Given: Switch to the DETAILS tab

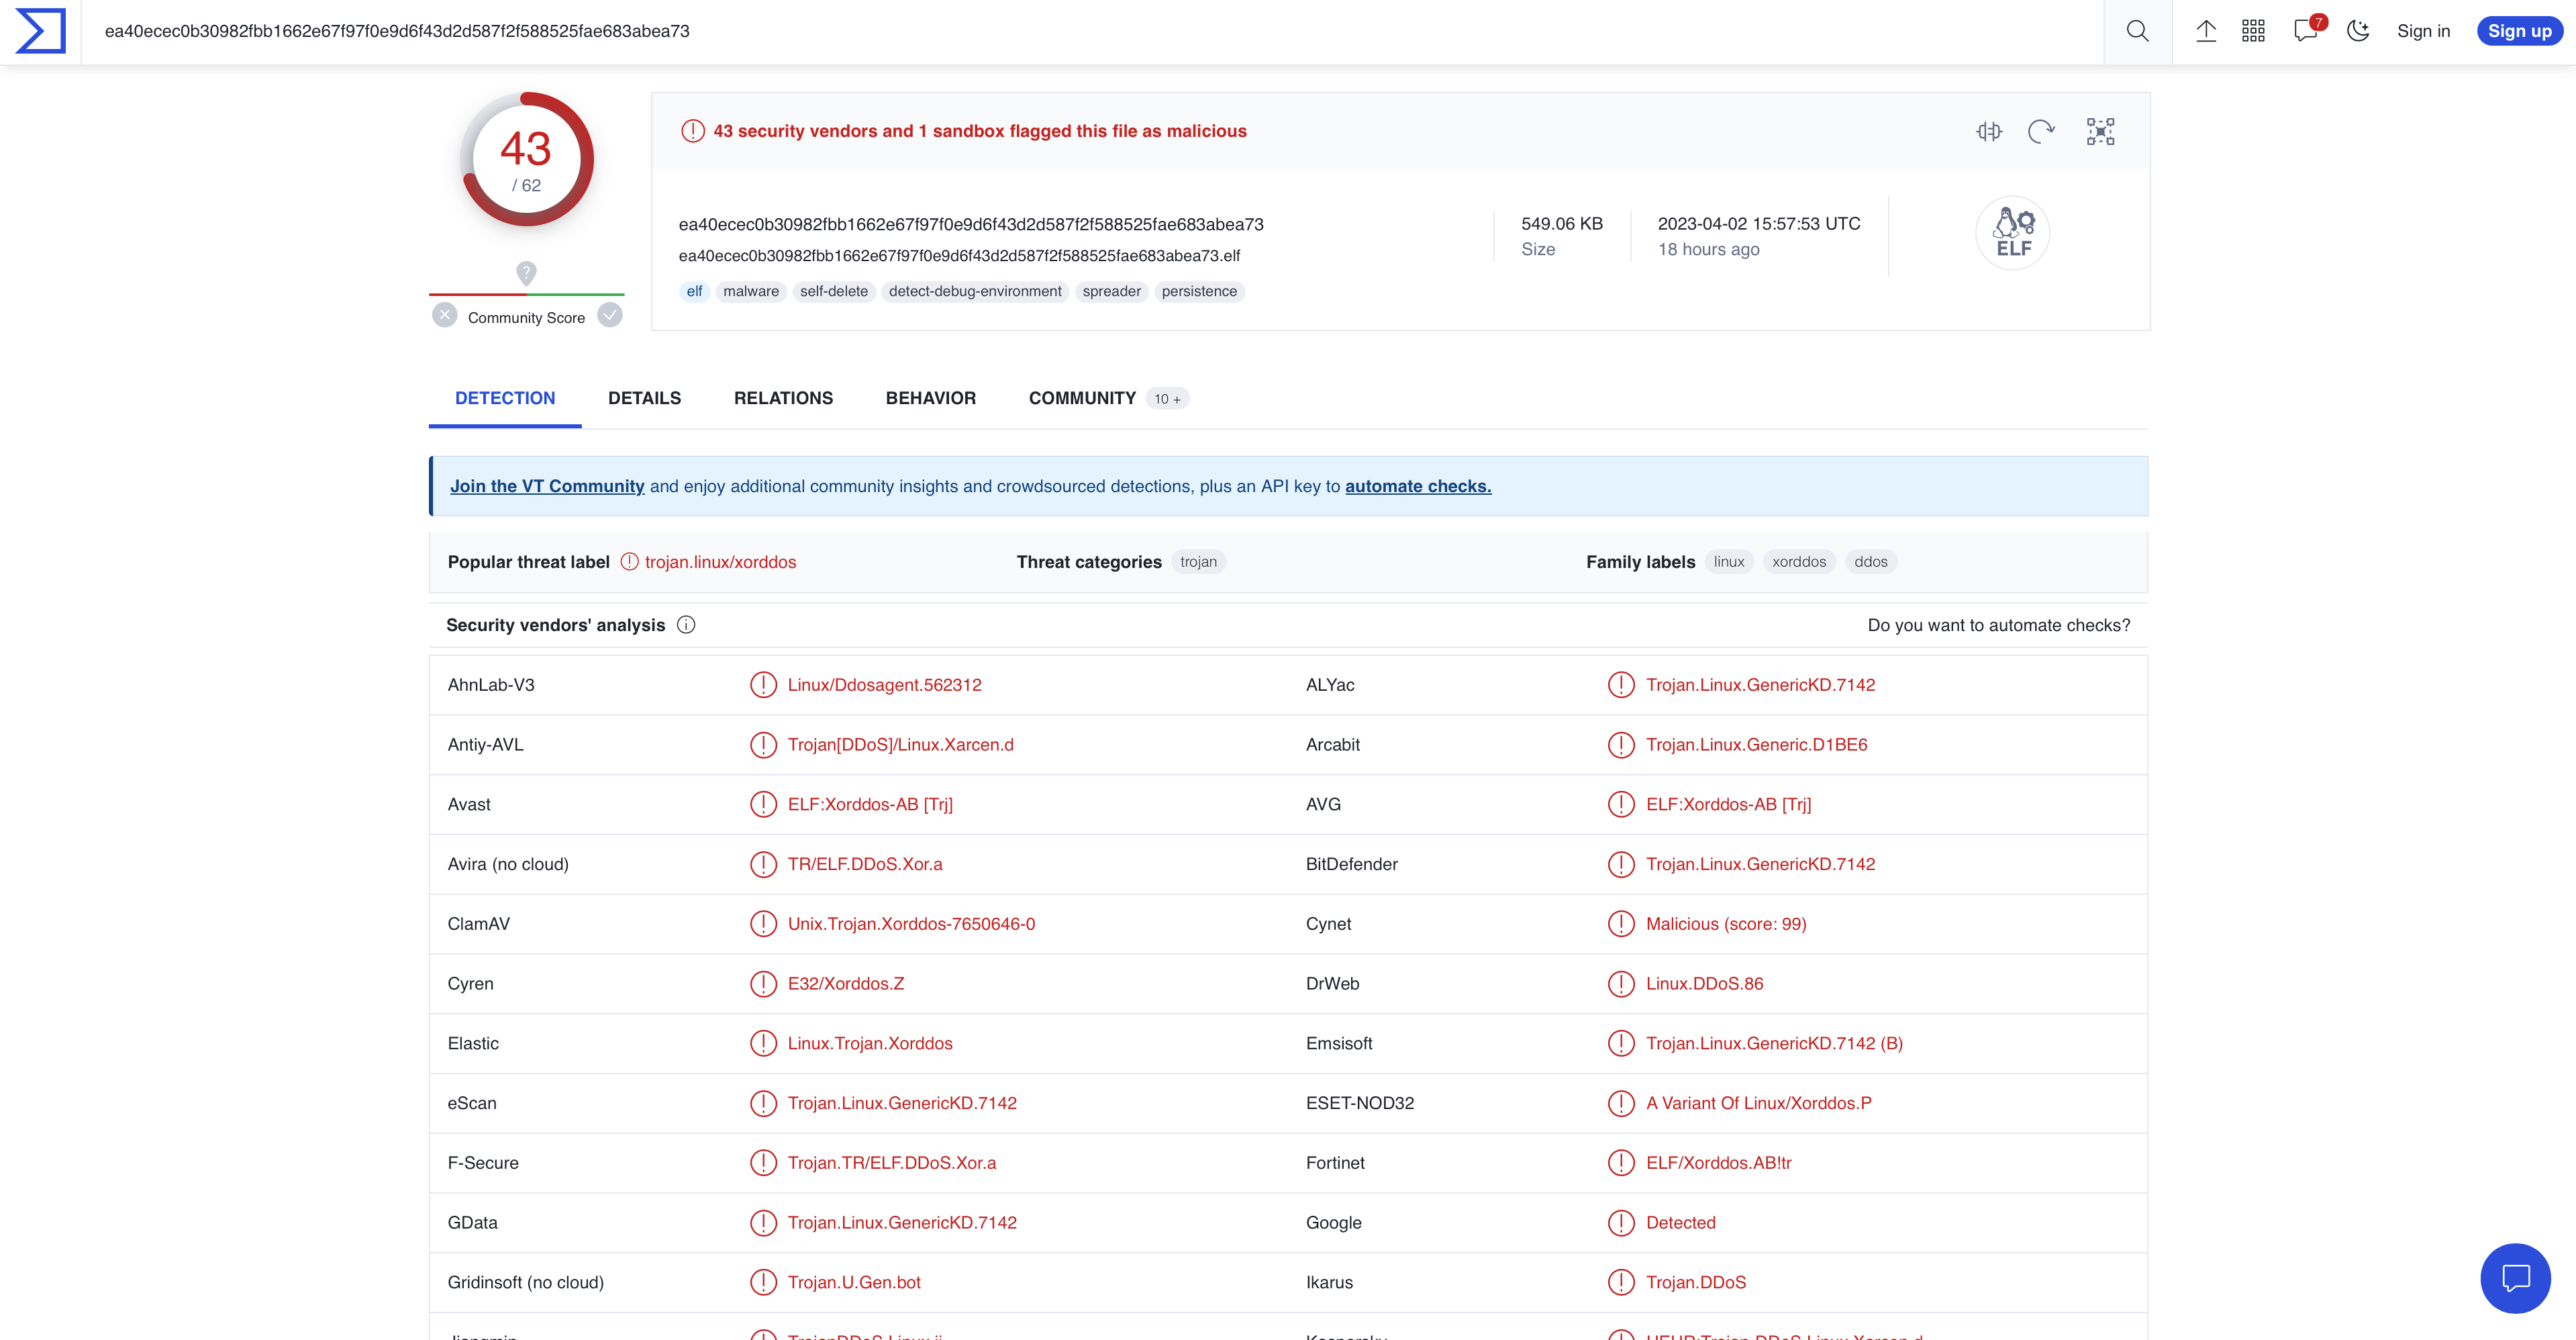Looking at the screenshot, I should pyautogui.click(x=644, y=398).
